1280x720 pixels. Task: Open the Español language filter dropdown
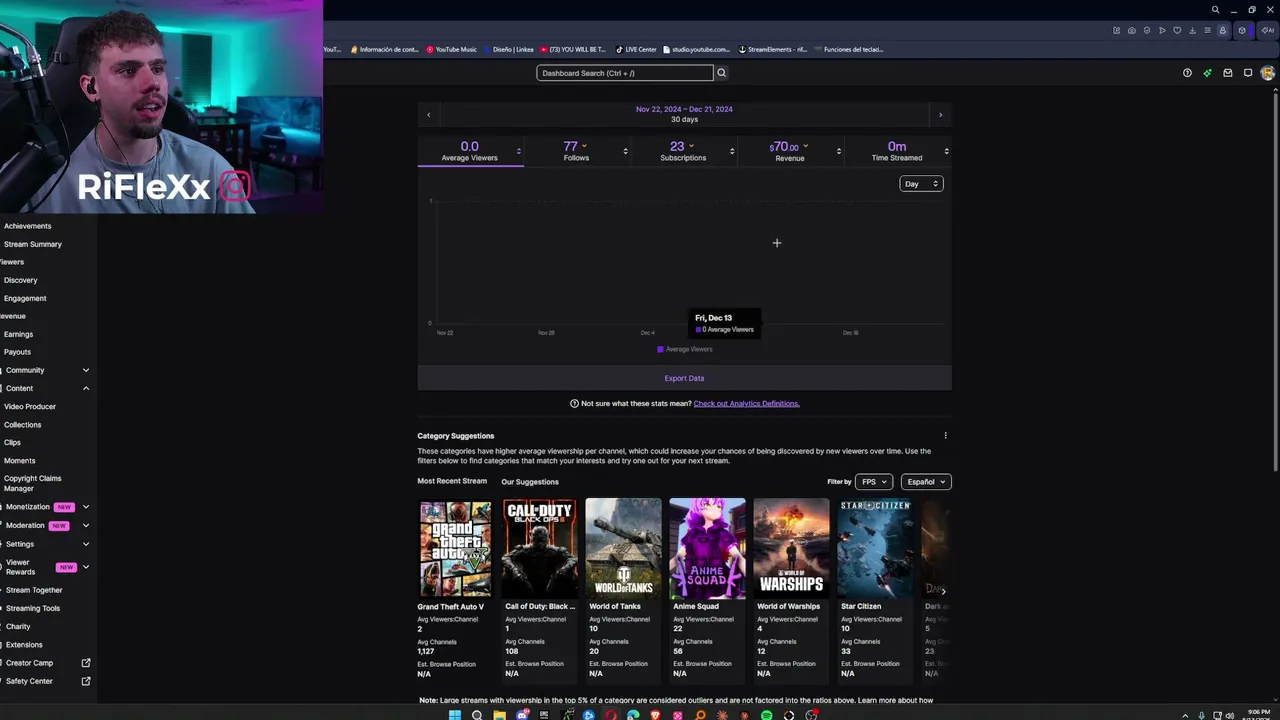point(926,482)
